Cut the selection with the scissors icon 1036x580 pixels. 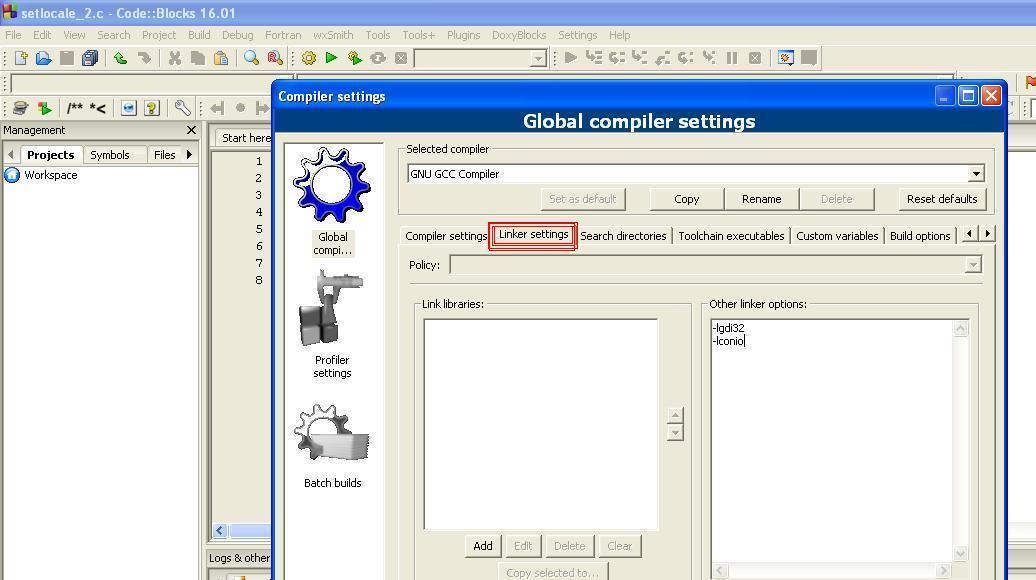174,58
